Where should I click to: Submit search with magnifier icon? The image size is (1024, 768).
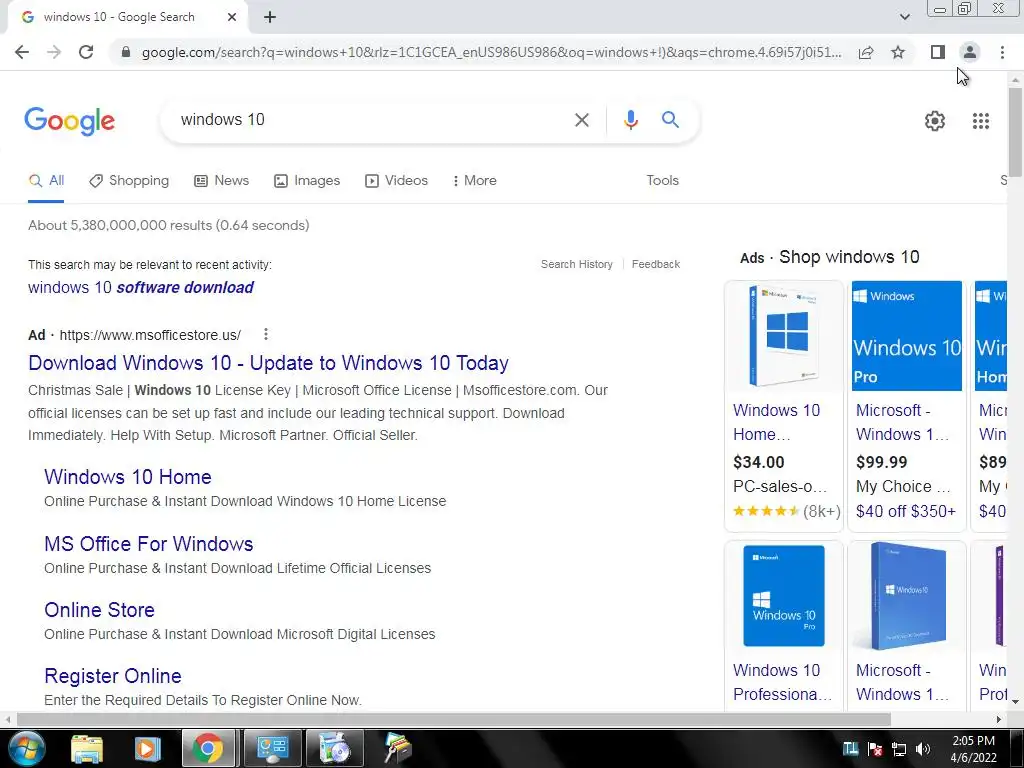(670, 120)
